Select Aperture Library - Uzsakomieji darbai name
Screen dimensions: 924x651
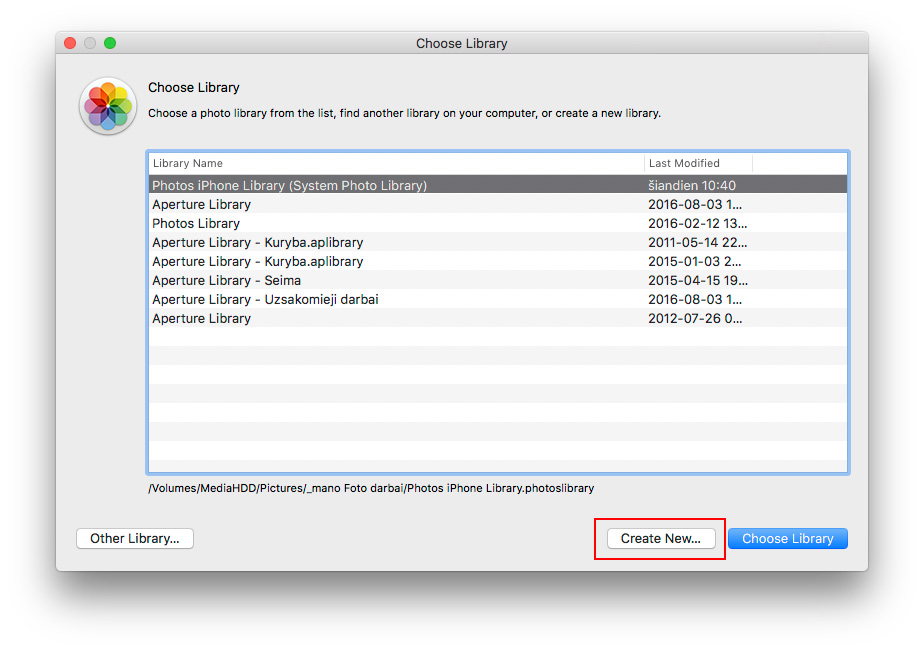(x=265, y=299)
